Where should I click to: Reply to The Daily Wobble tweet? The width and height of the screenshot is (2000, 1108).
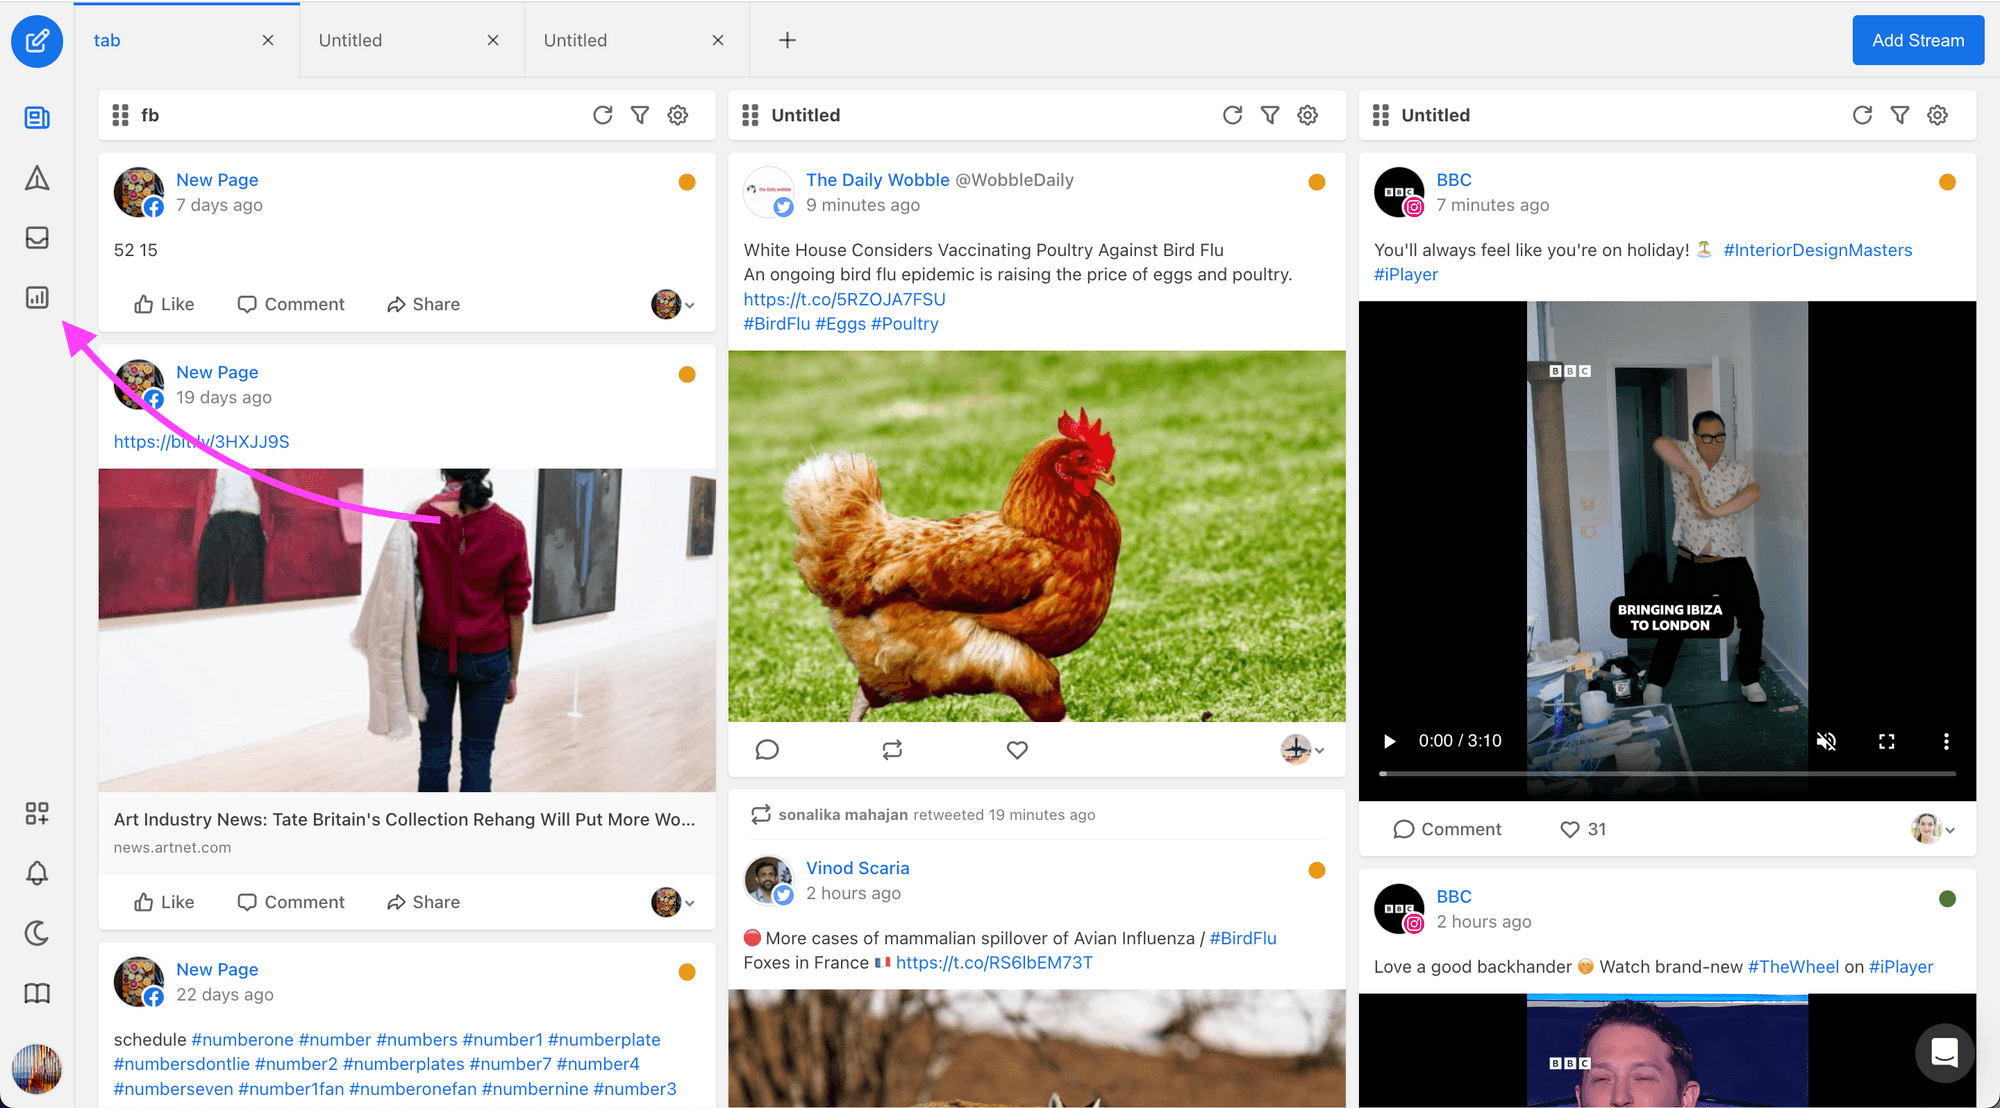coord(767,750)
